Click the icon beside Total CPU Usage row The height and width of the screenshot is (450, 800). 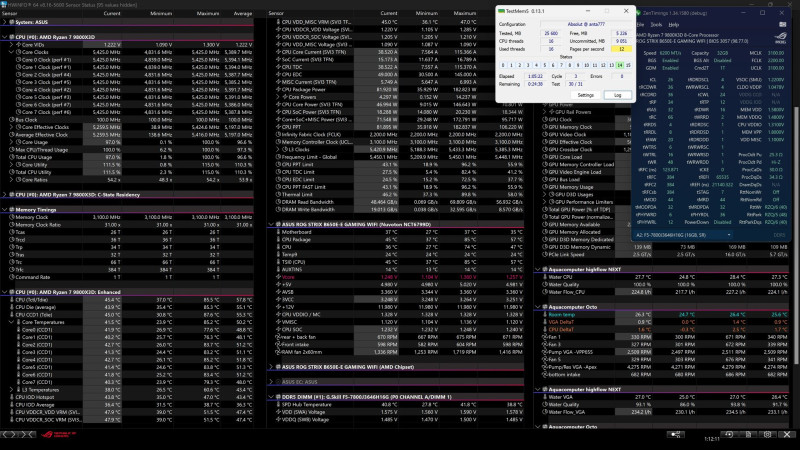tap(11, 157)
